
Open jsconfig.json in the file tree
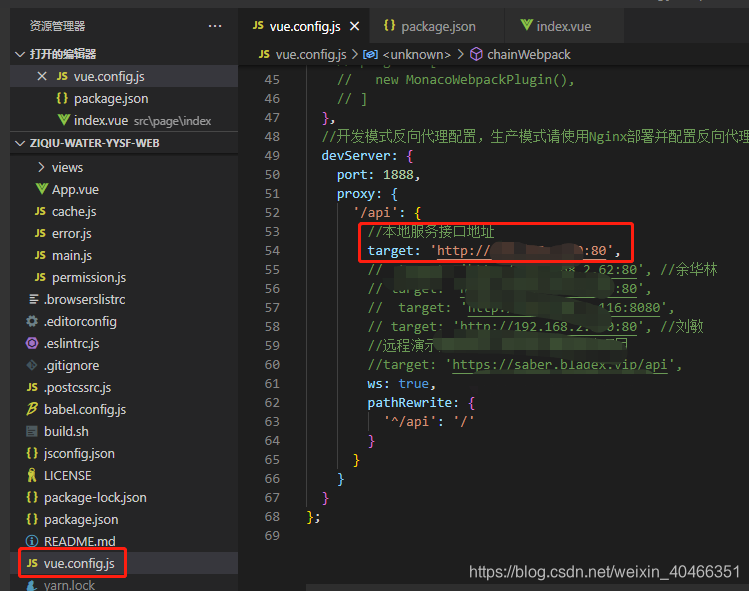124,453
